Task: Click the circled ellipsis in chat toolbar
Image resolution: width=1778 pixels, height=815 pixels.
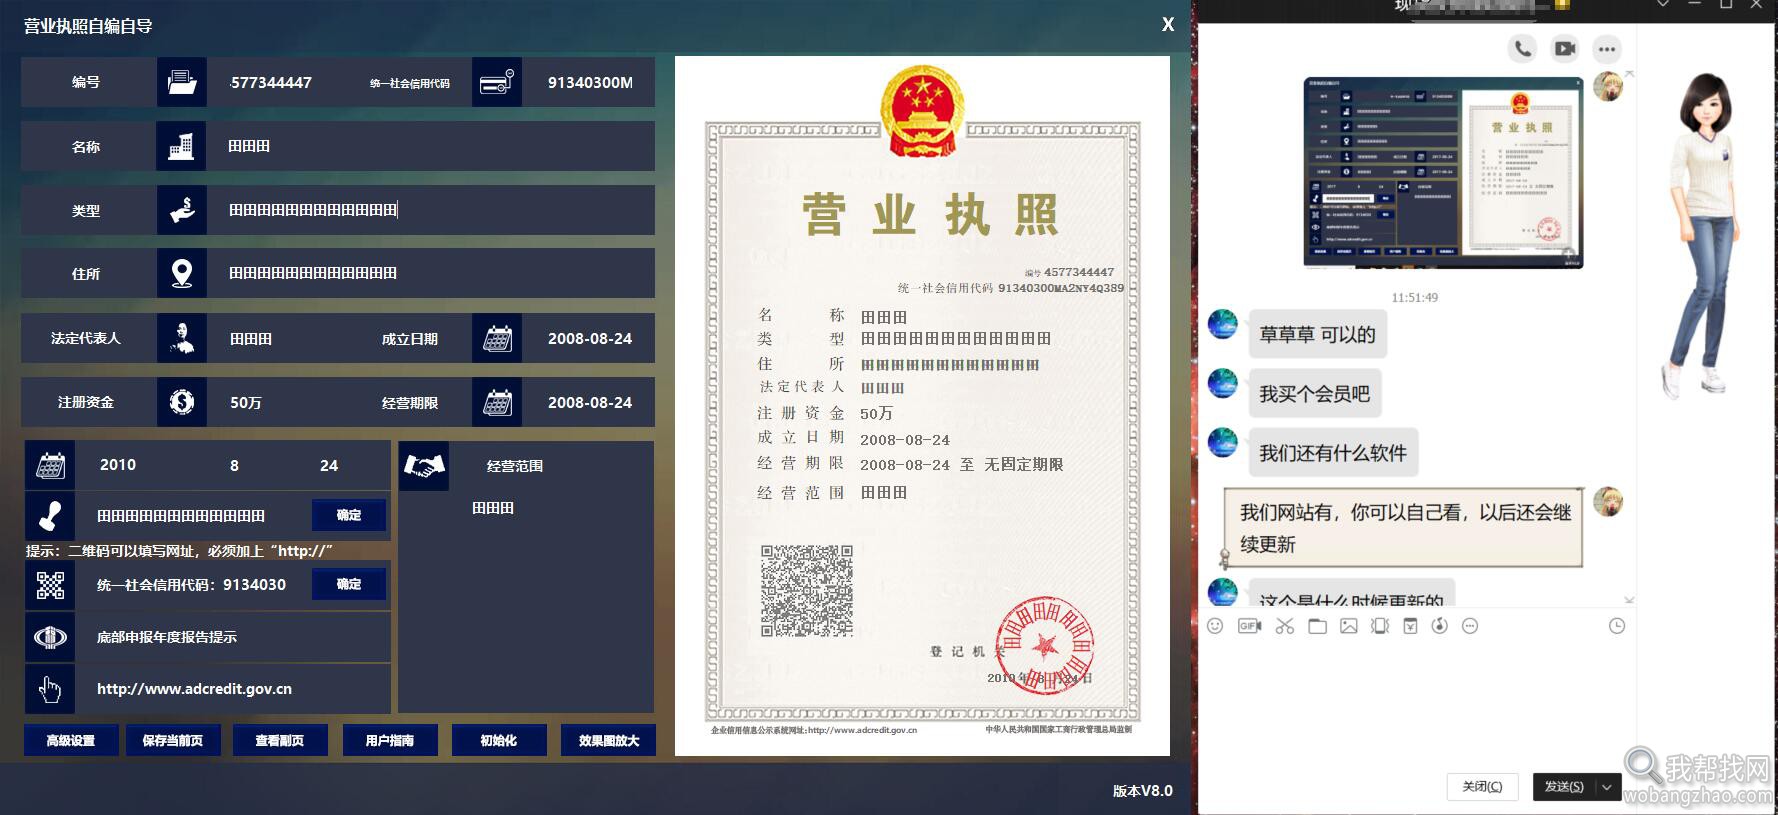Action: (1470, 626)
